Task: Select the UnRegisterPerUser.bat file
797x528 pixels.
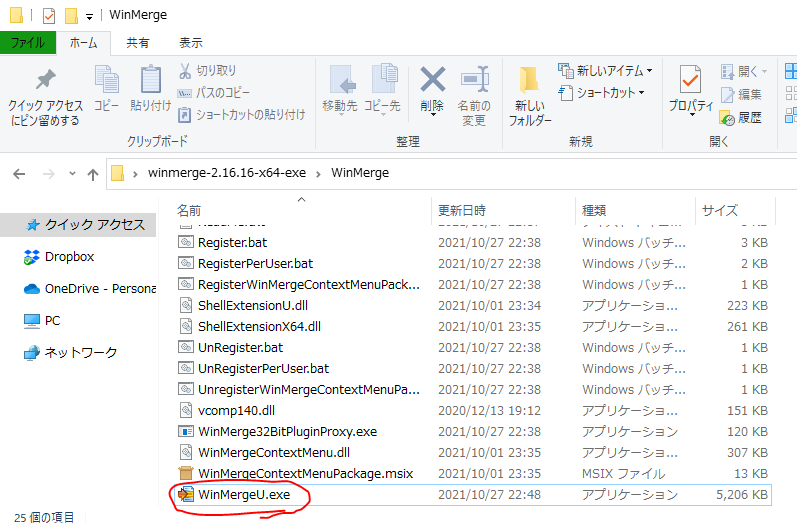Action: (263, 368)
